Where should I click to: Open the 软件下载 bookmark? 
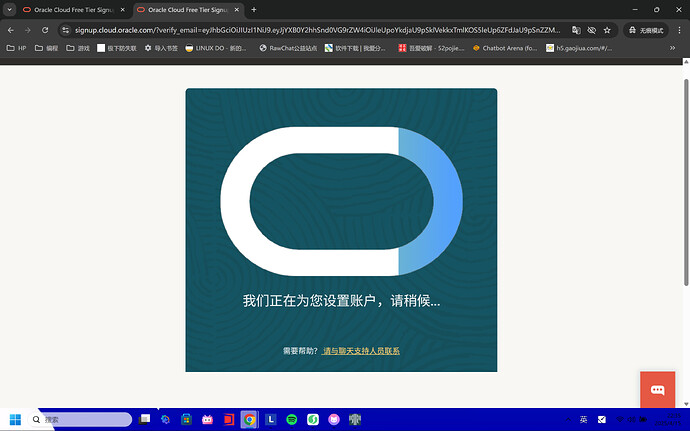click(355, 48)
